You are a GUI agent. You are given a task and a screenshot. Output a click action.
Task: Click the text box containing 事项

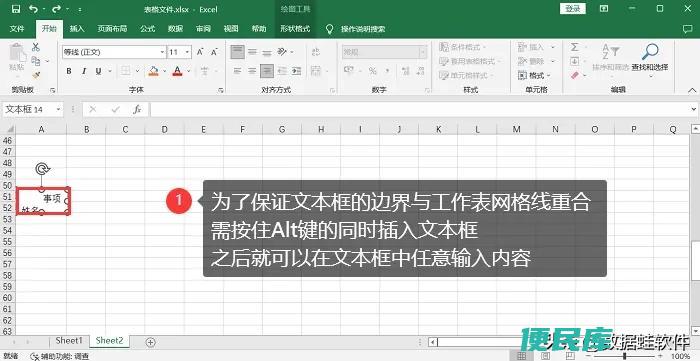pyautogui.click(x=42, y=201)
